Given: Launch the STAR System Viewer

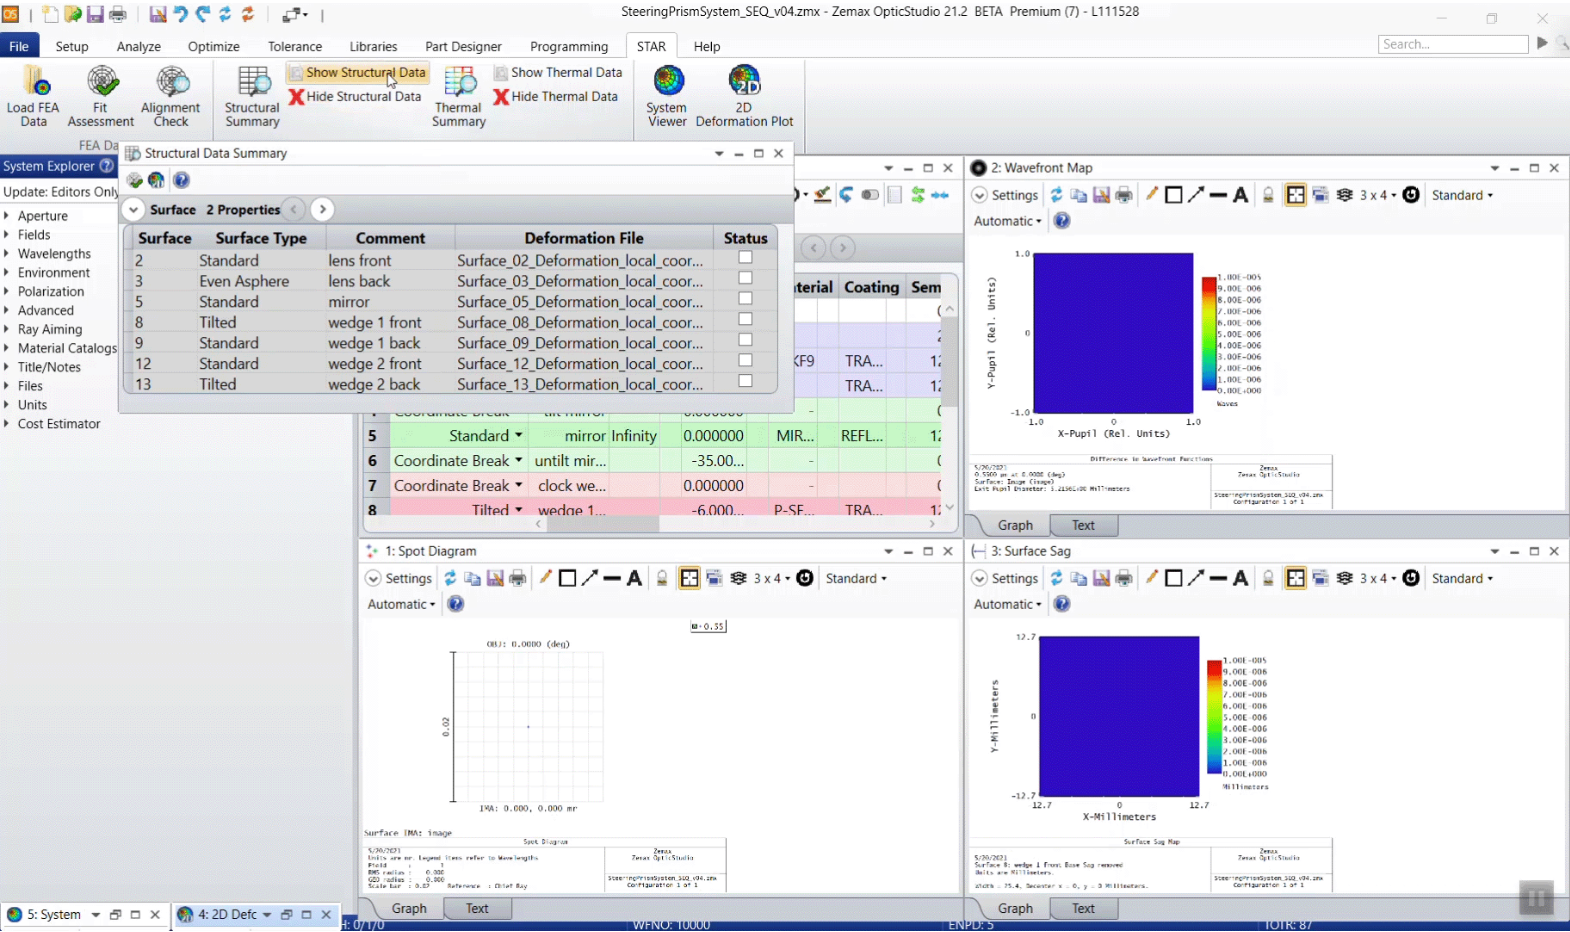Looking at the screenshot, I should 667,96.
